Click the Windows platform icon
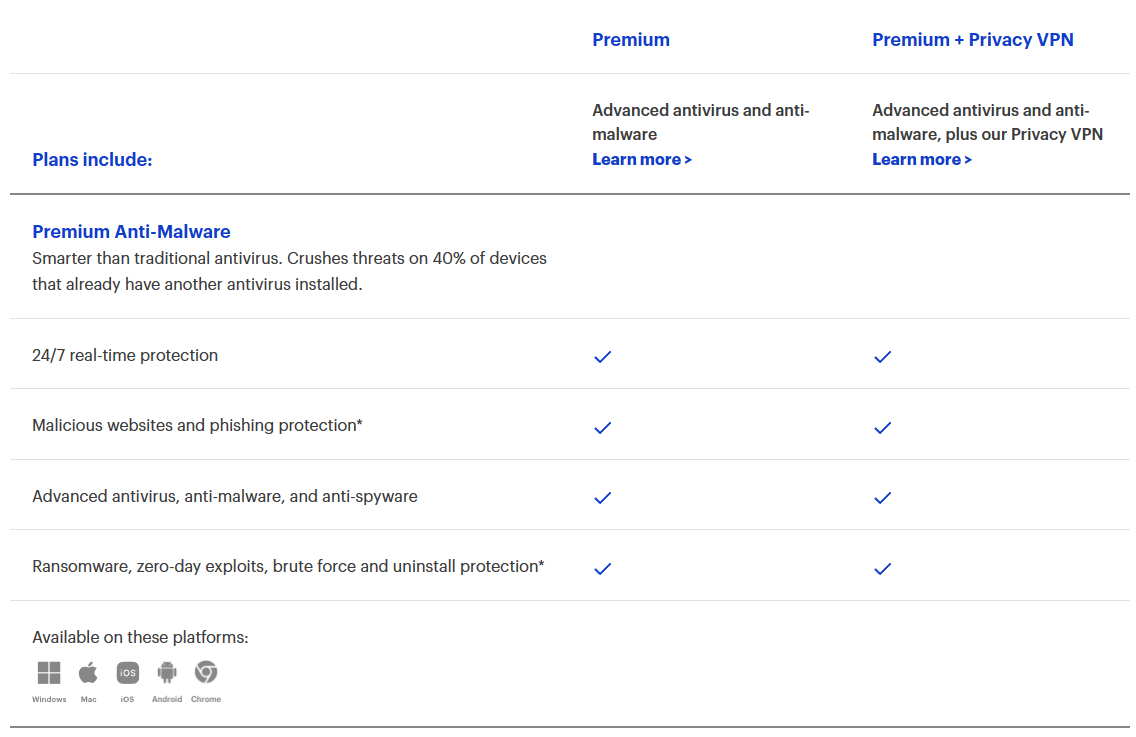 pyautogui.click(x=48, y=673)
